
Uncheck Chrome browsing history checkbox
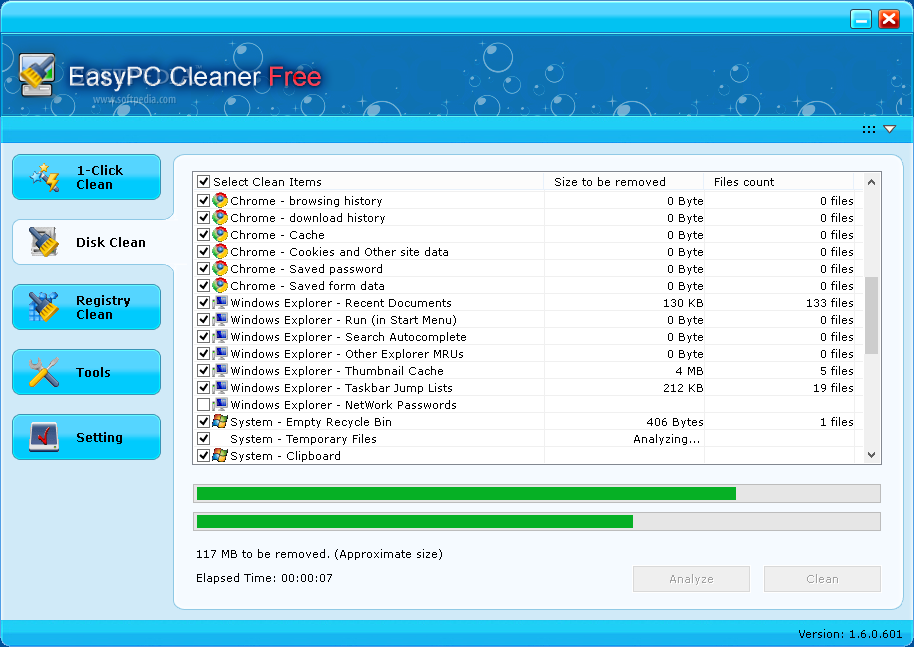point(203,201)
